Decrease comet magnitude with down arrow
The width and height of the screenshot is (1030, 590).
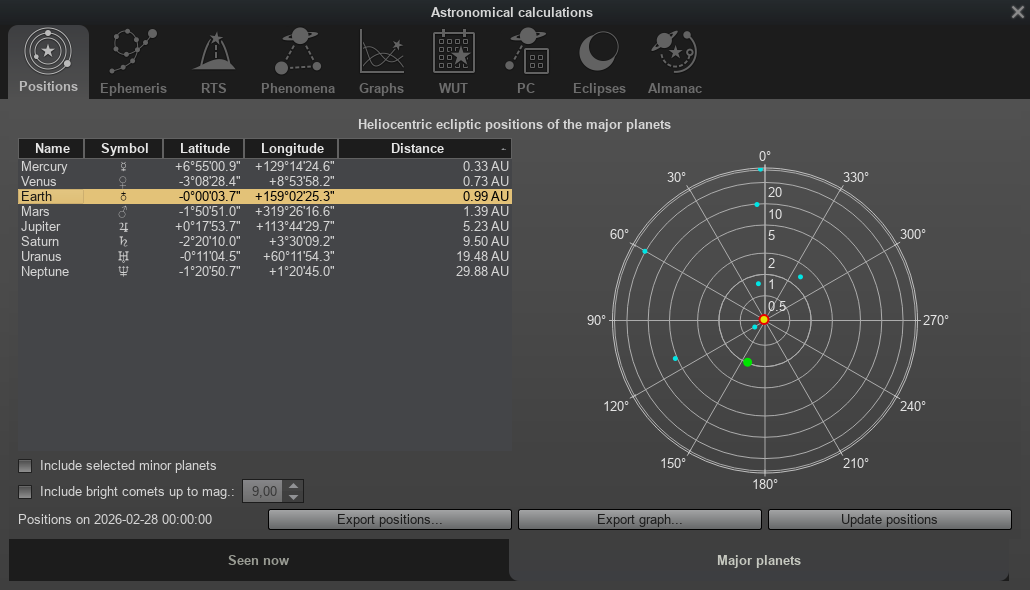tap(293, 497)
